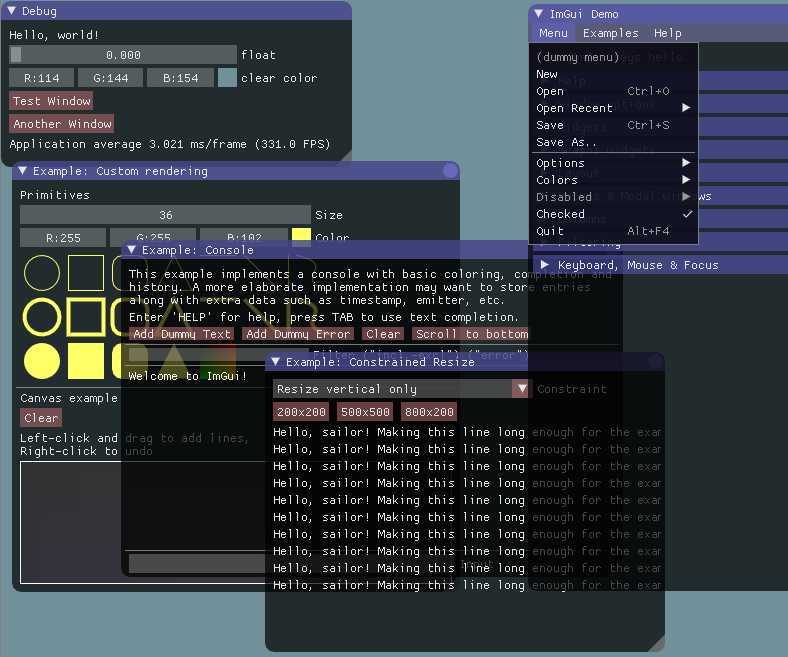Open the Examples menu
Screen dimensions: 788x657
[x=611, y=33]
